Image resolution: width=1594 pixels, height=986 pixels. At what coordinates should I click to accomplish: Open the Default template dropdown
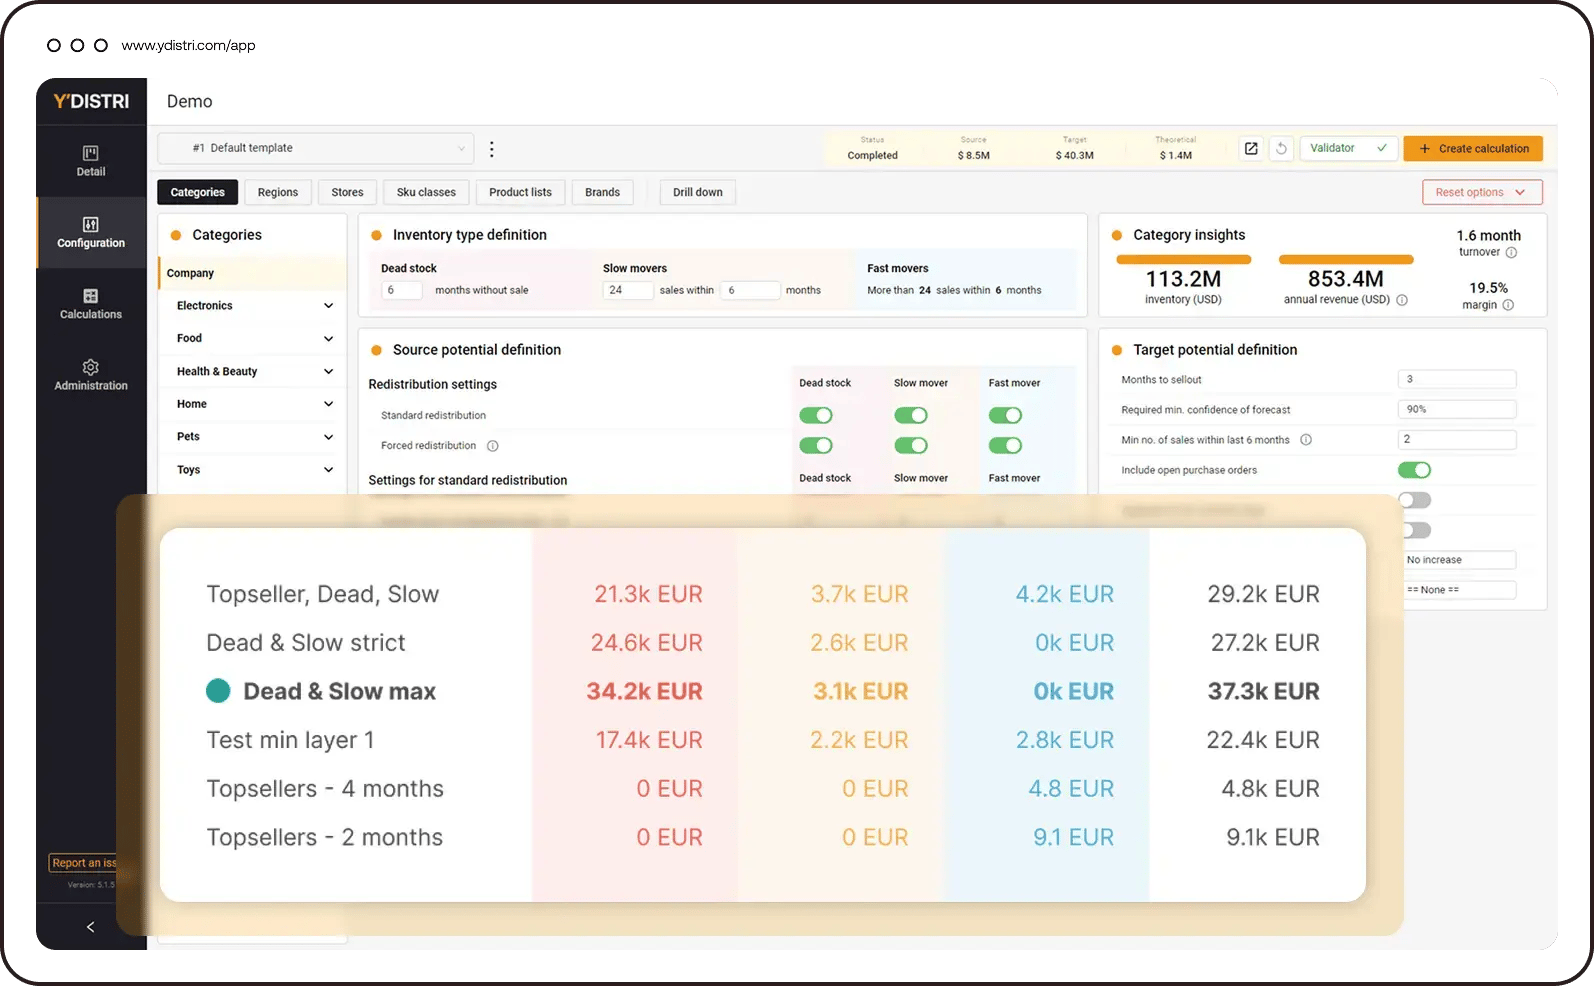pyautogui.click(x=315, y=148)
